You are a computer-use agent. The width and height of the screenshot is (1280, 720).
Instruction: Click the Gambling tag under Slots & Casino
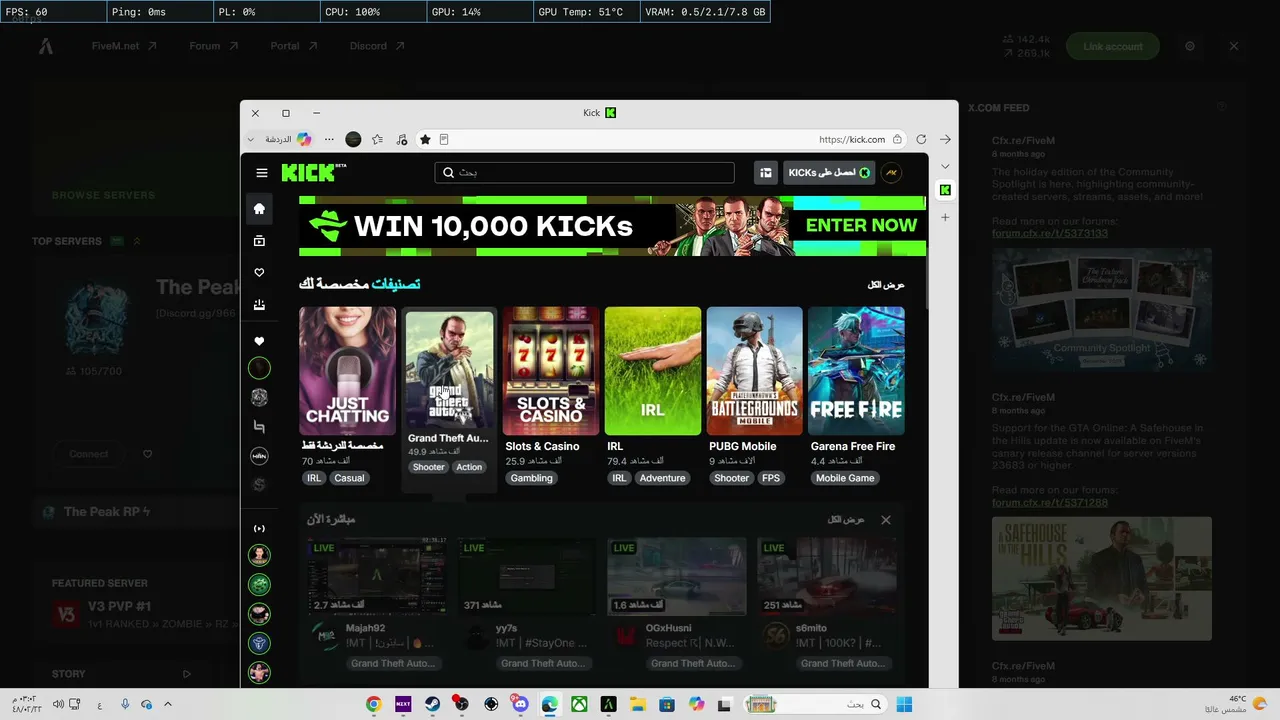[x=532, y=478]
